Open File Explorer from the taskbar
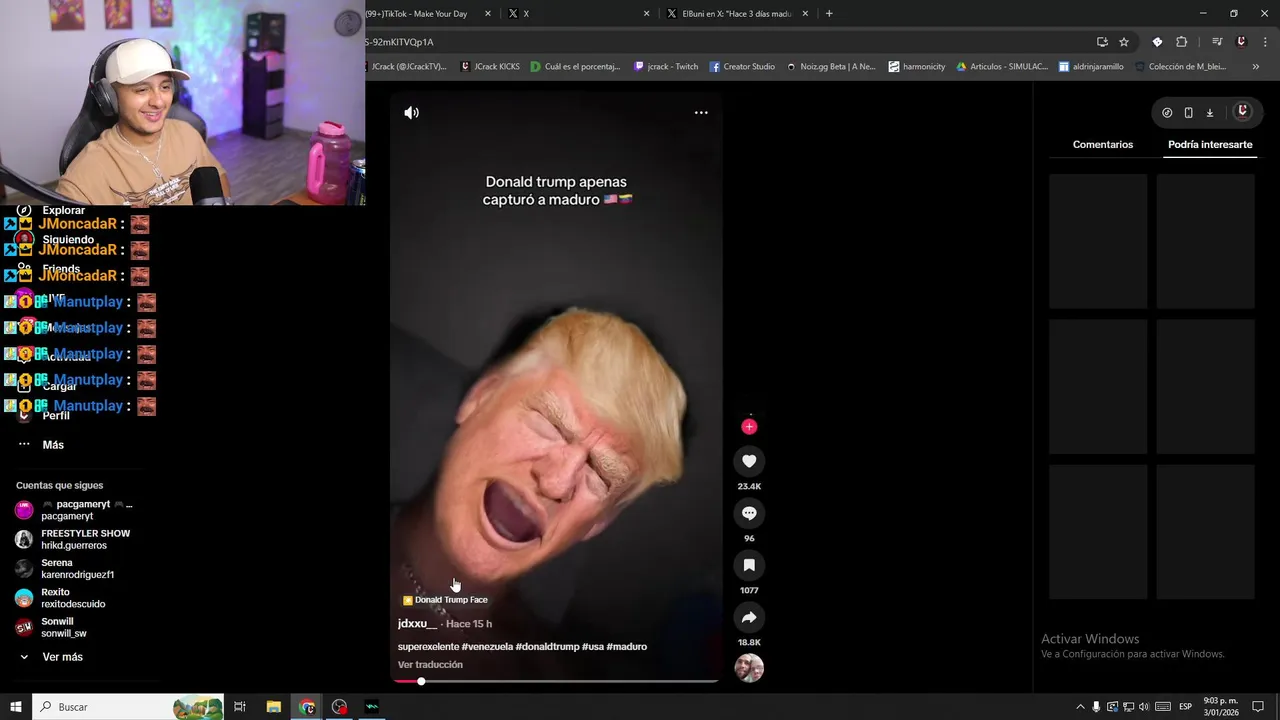 [x=274, y=707]
